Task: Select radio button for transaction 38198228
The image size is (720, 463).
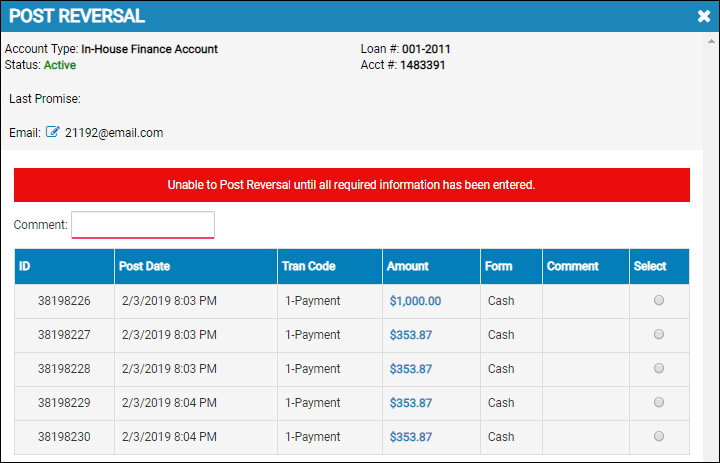Action: coord(659,368)
